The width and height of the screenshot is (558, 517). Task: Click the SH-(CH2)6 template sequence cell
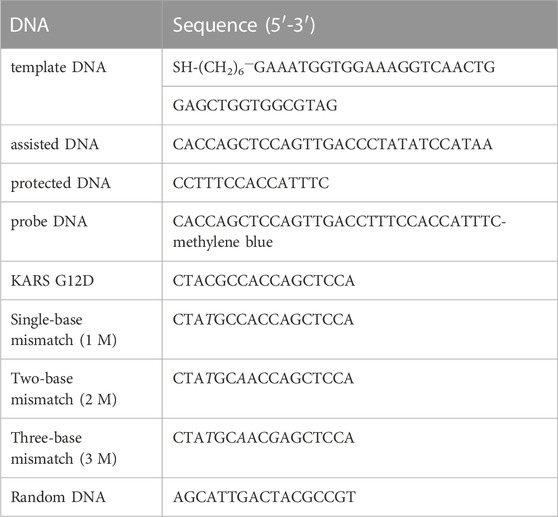coord(334,67)
